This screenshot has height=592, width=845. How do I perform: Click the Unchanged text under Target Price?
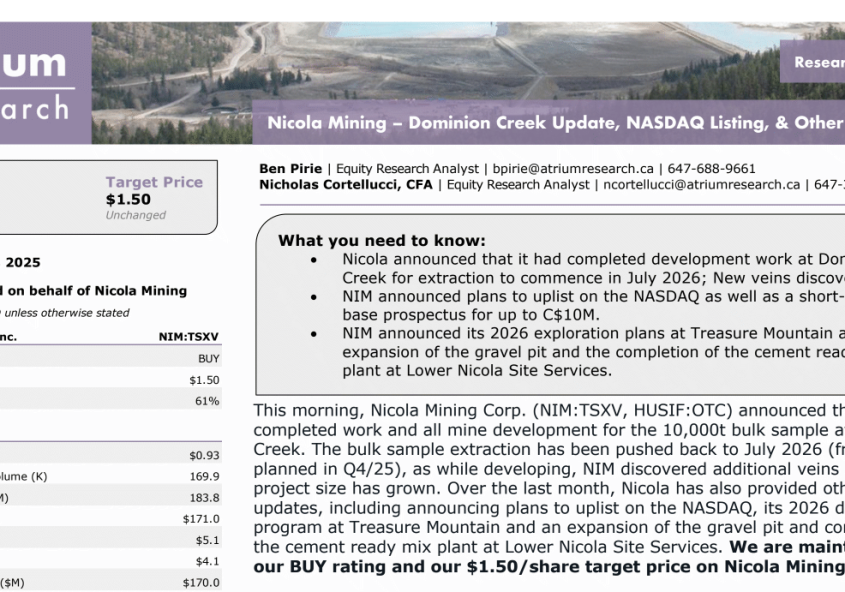(x=136, y=215)
